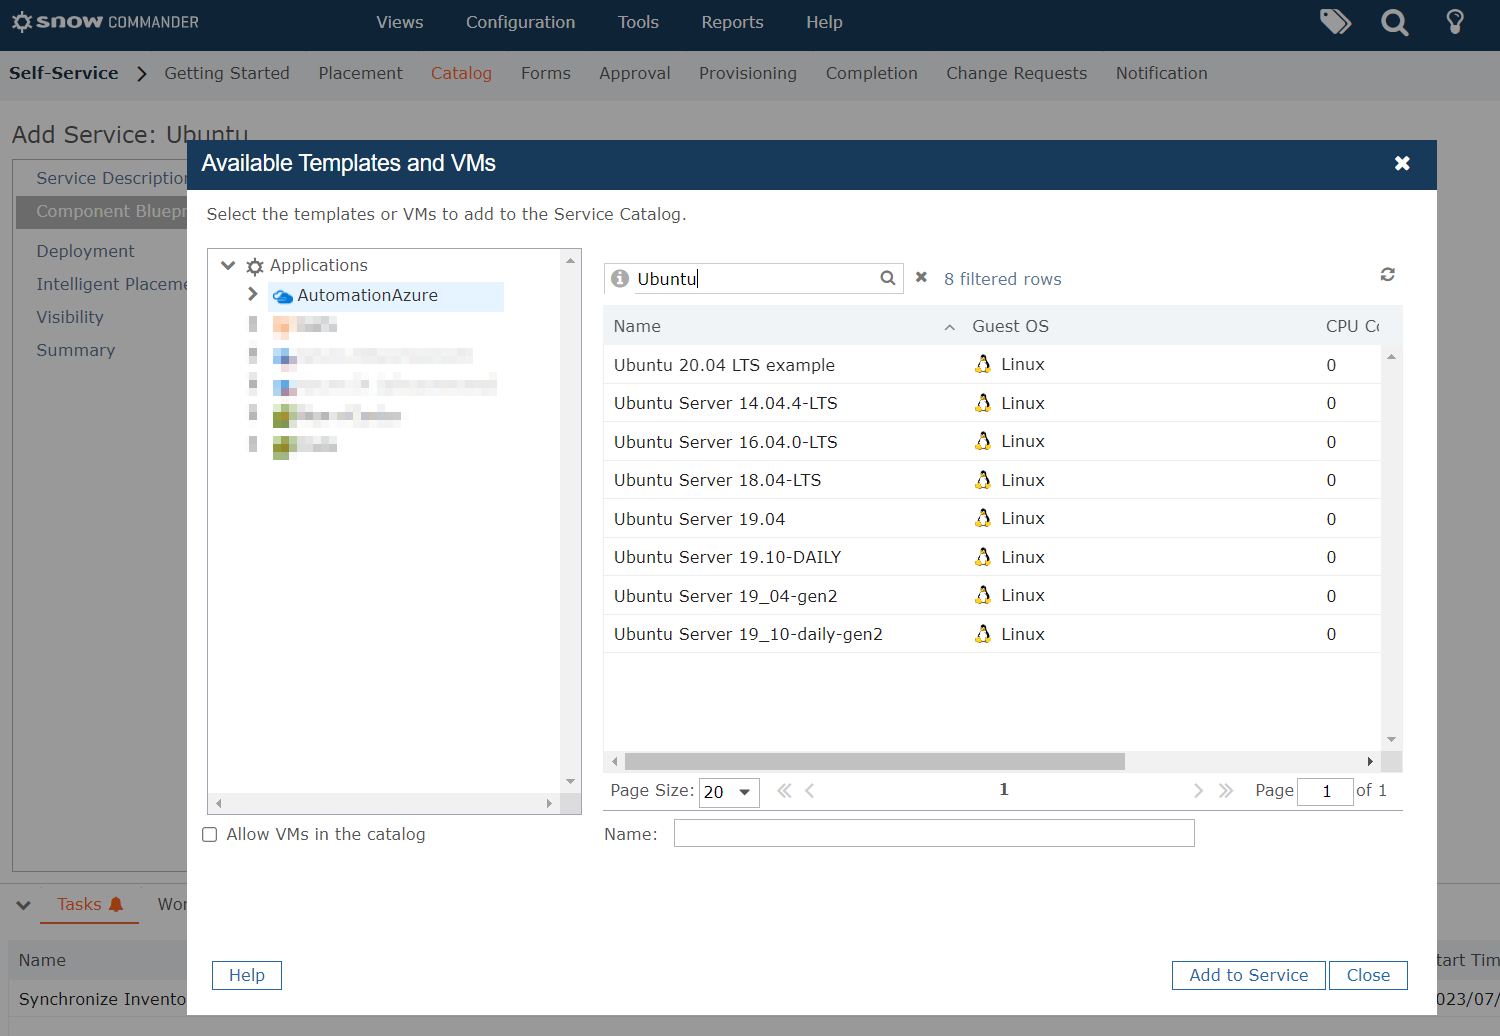Click the tags icon in top bar
Image resolution: width=1500 pixels, height=1036 pixels.
[x=1335, y=22]
